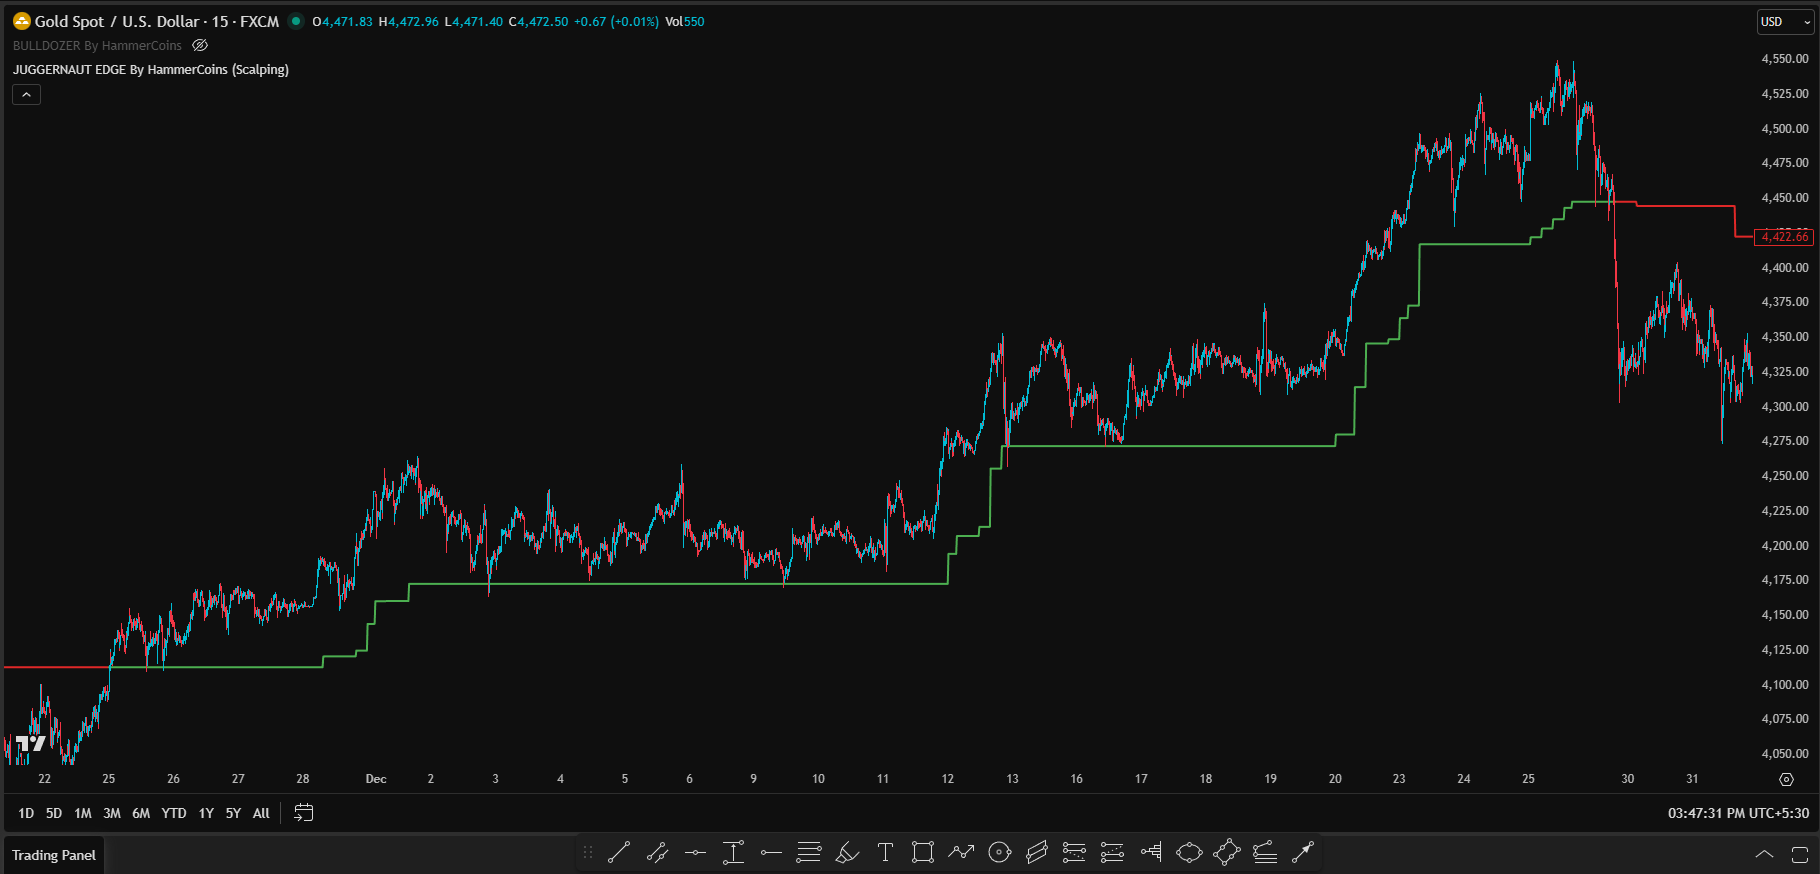Open chart settings gear near price axis
Viewport: 1820px width, 874px height.
click(x=1786, y=779)
